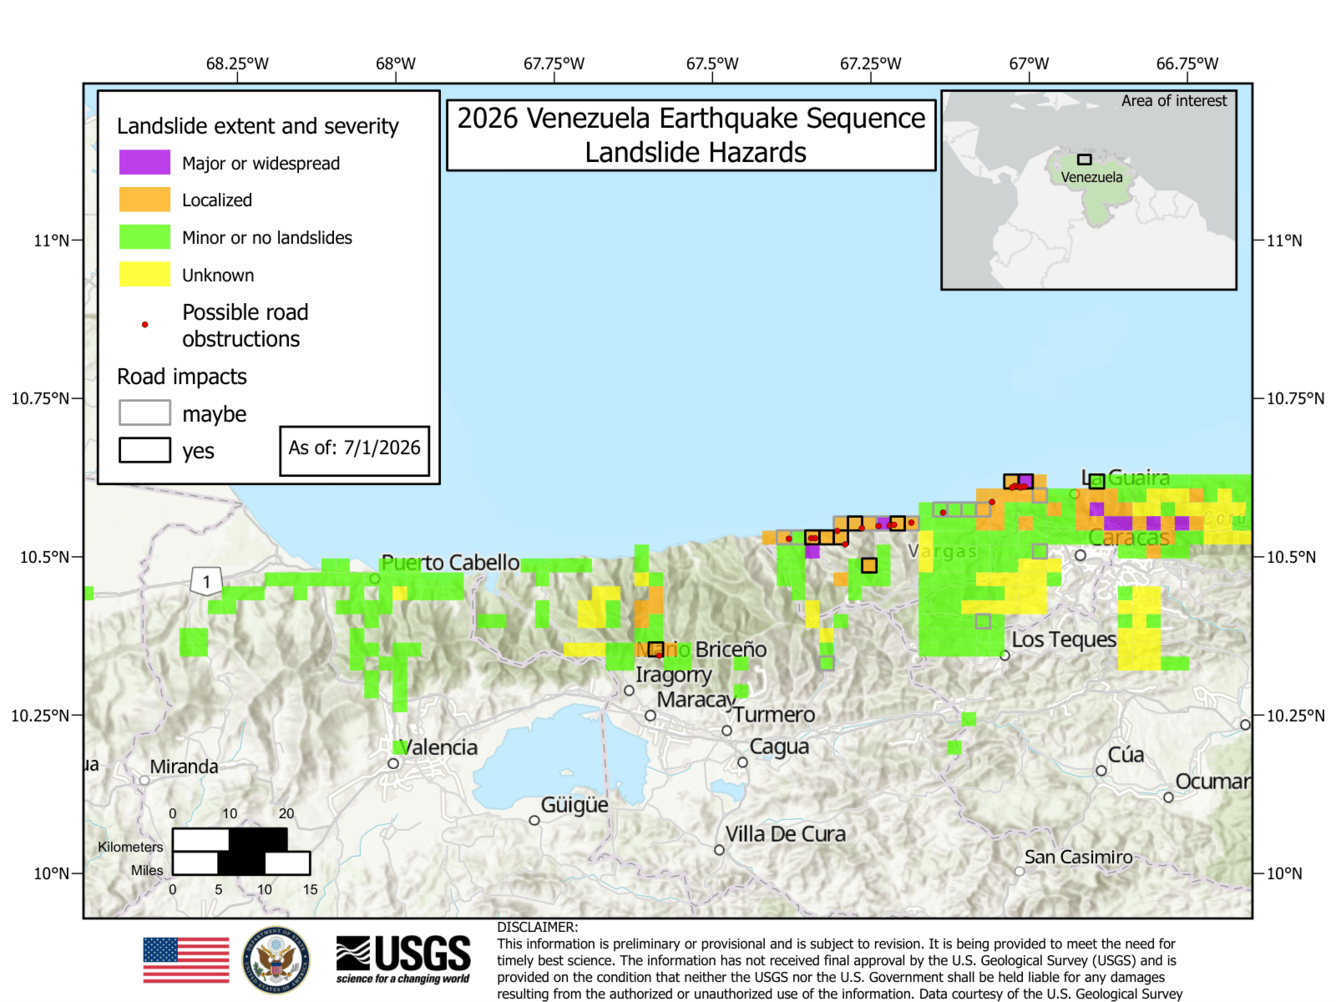Click the 'Villa De Cura' label

click(x=785, y=834)
